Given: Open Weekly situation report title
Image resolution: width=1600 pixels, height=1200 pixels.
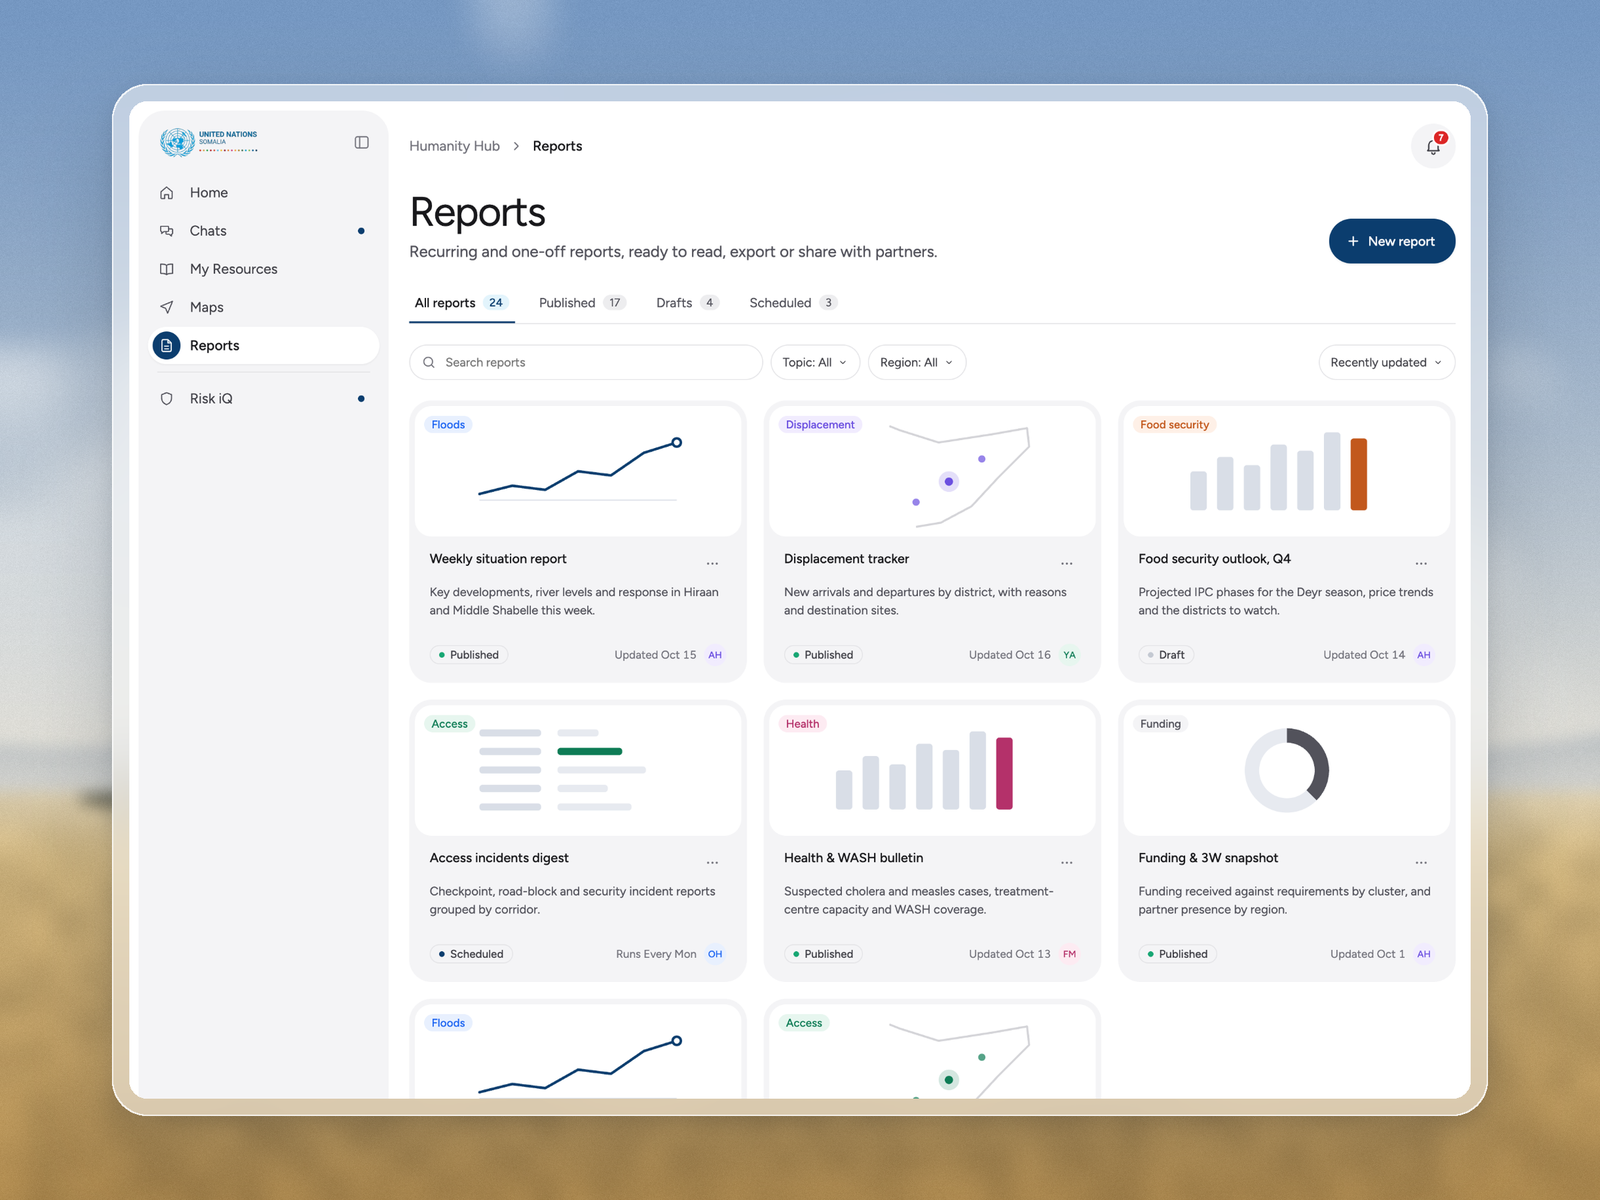Looking at the screenshot, I should click(498, 559).
